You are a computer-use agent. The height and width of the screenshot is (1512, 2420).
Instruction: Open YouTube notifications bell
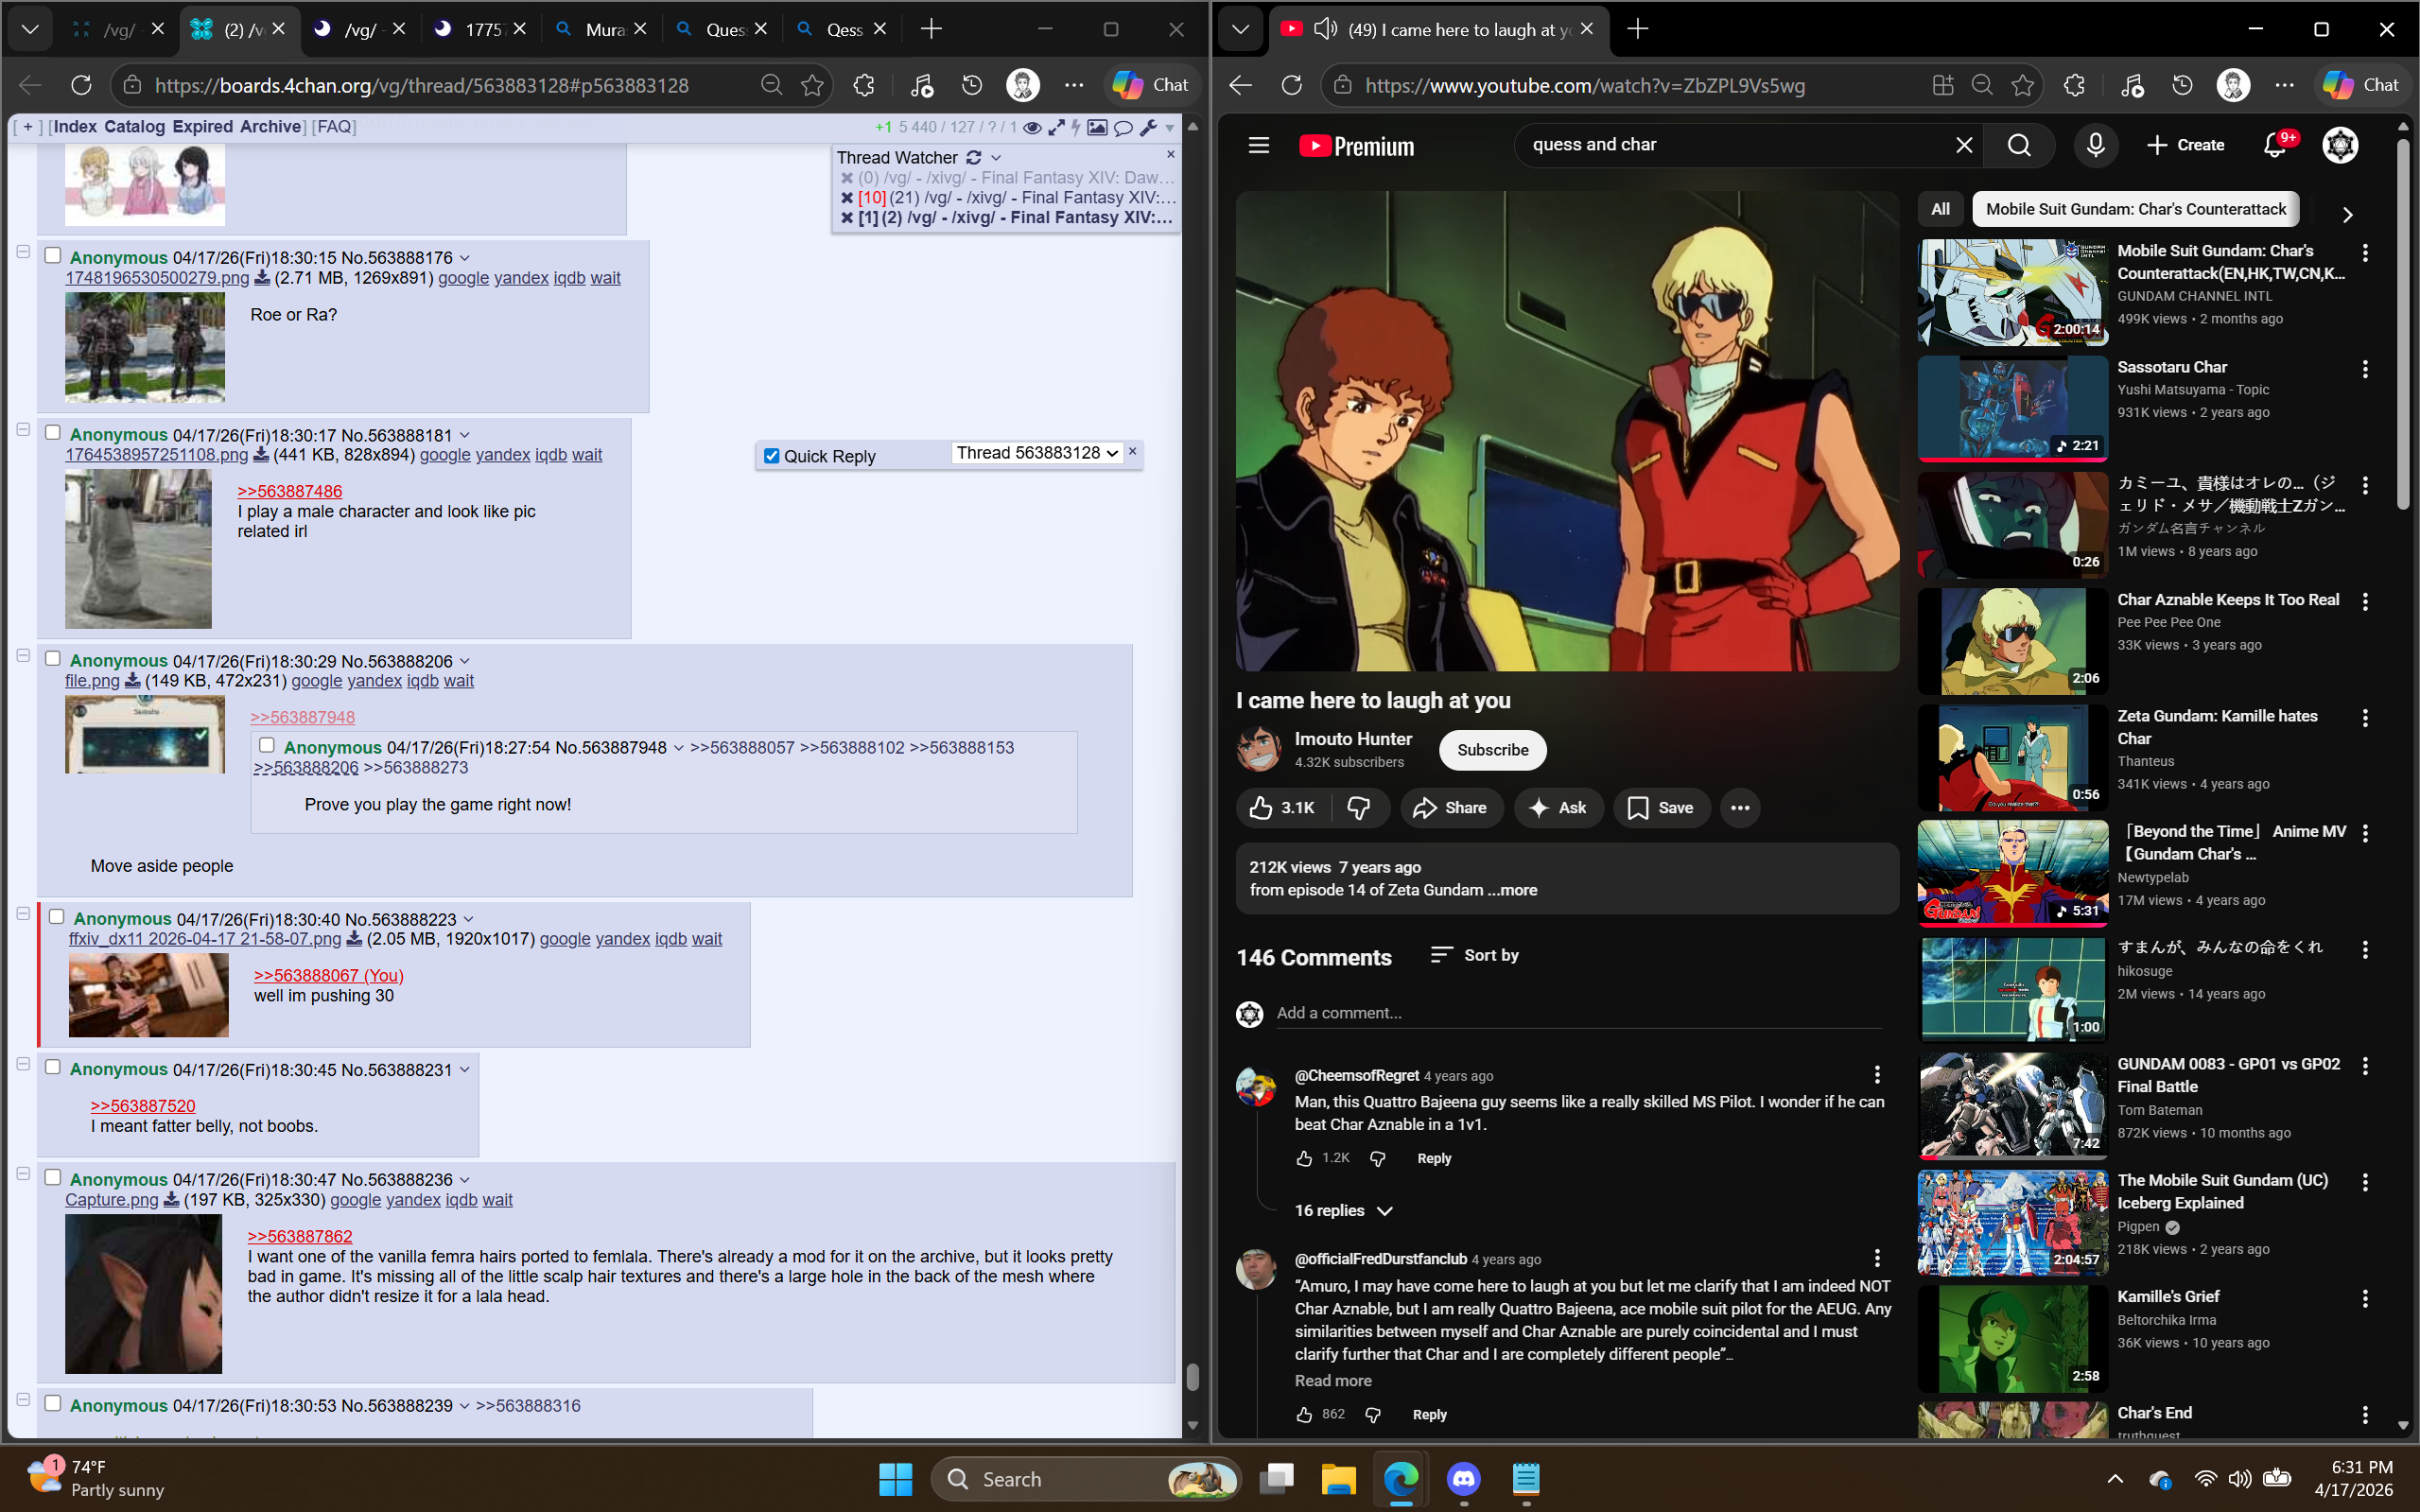coord(2274,145)
